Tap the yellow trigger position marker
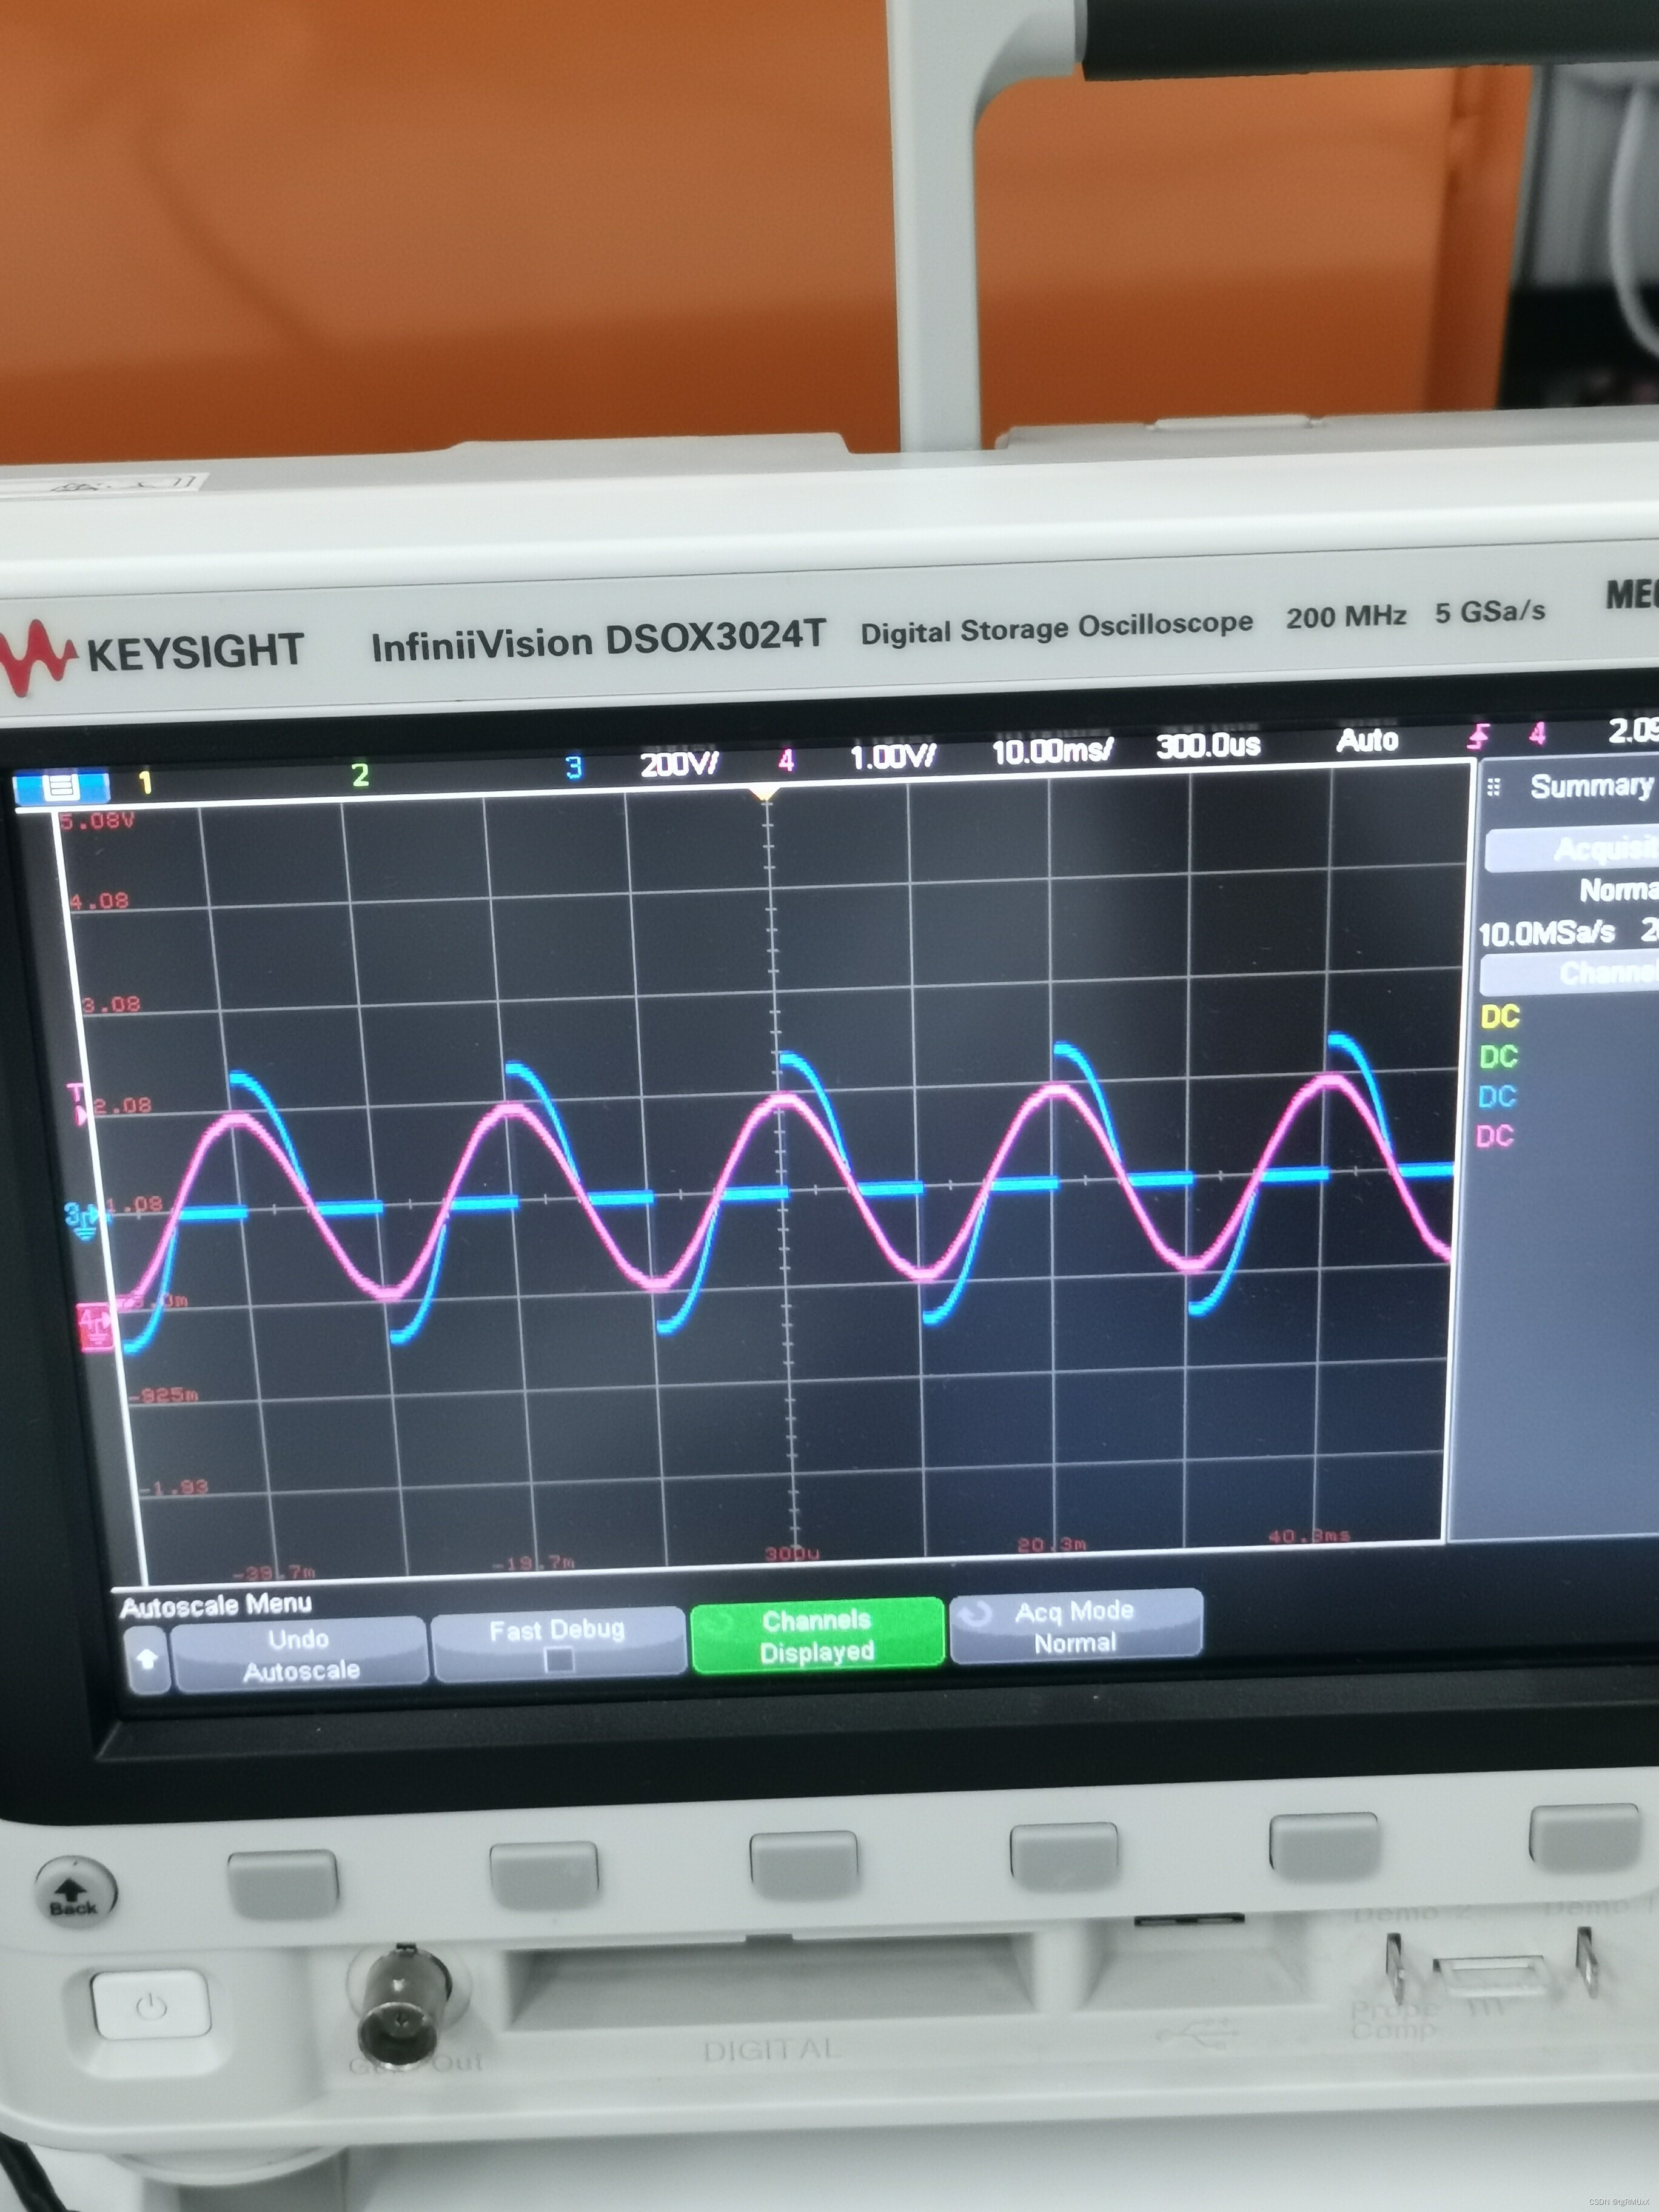This screenshot has height=2212, width=1659. [765, 794]
